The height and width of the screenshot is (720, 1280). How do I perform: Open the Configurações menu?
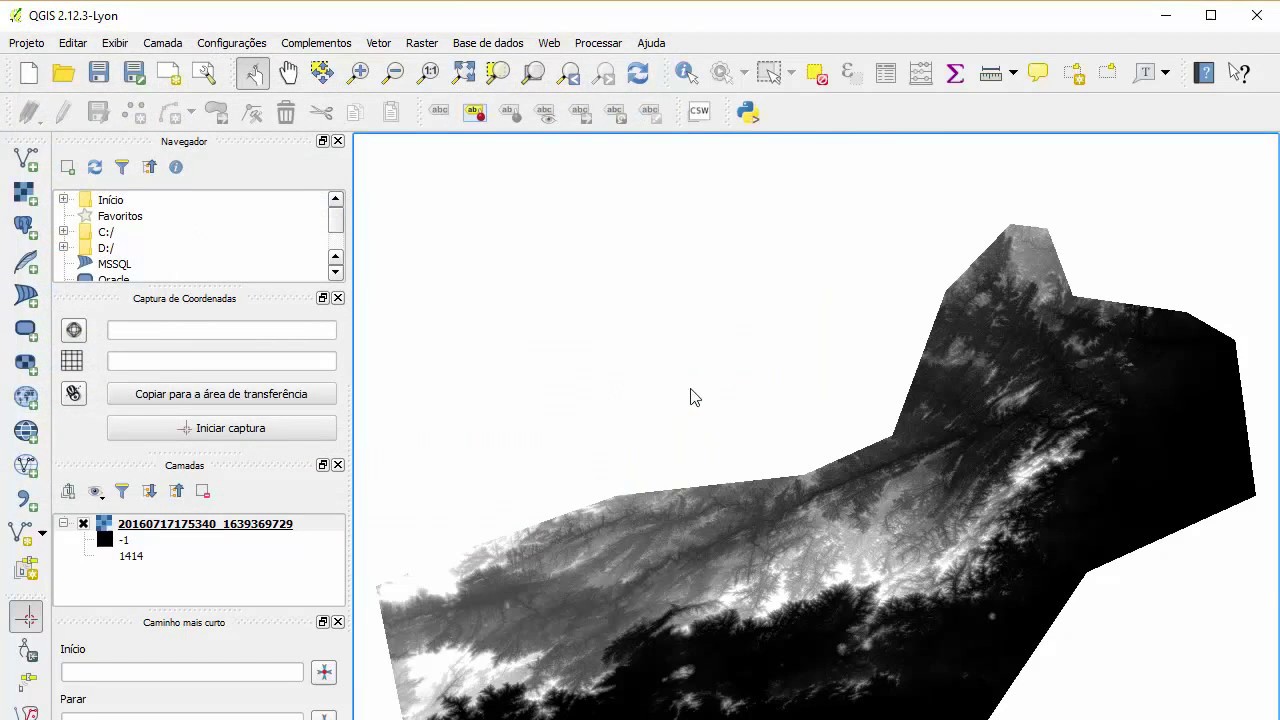pos(232,43)
